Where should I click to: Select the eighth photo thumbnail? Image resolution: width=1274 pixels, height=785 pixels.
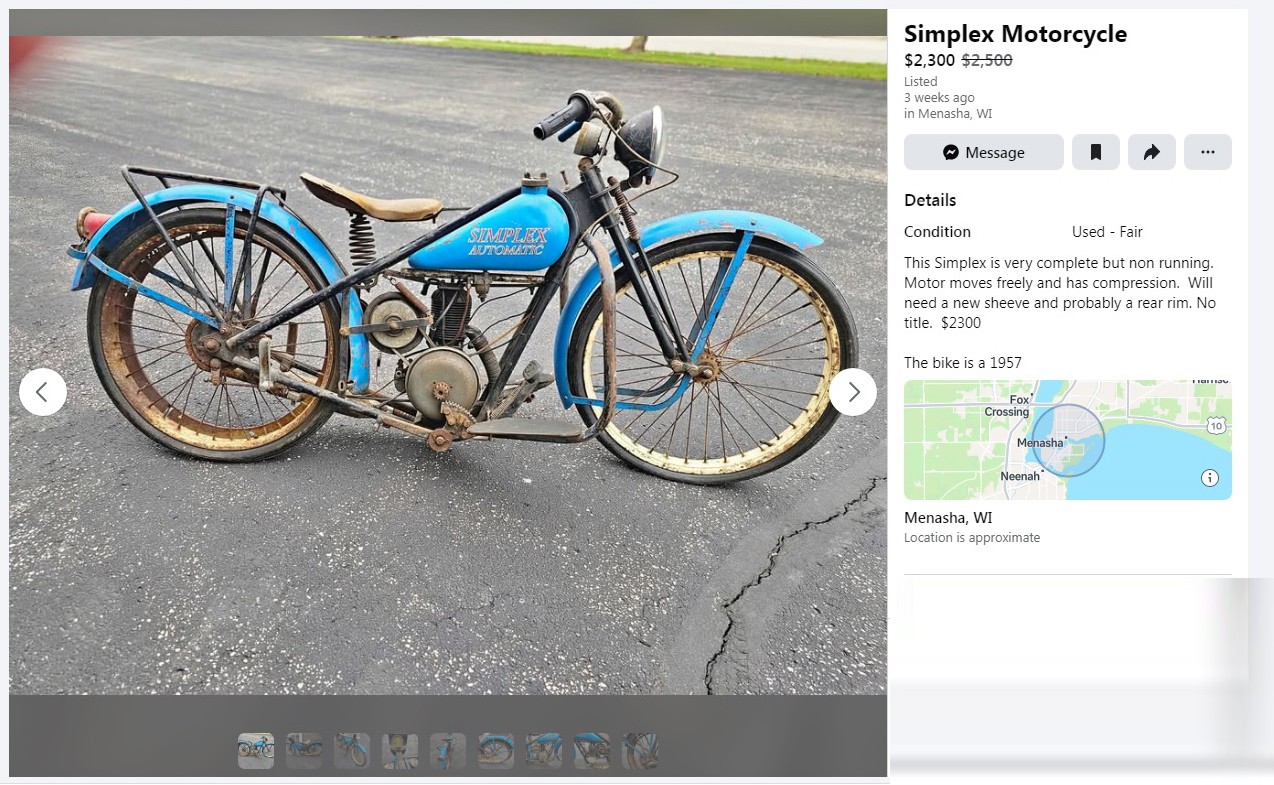point(592,751)
